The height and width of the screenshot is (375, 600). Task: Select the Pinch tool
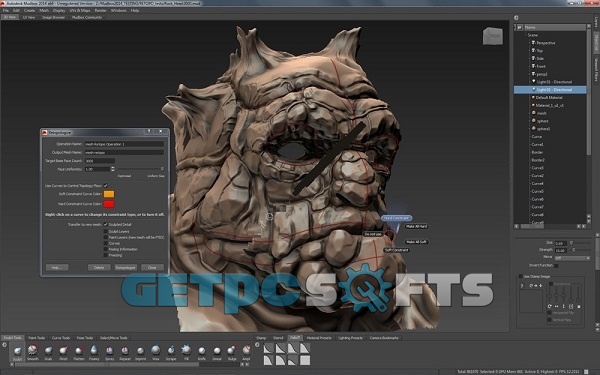(x=64, y=351)
